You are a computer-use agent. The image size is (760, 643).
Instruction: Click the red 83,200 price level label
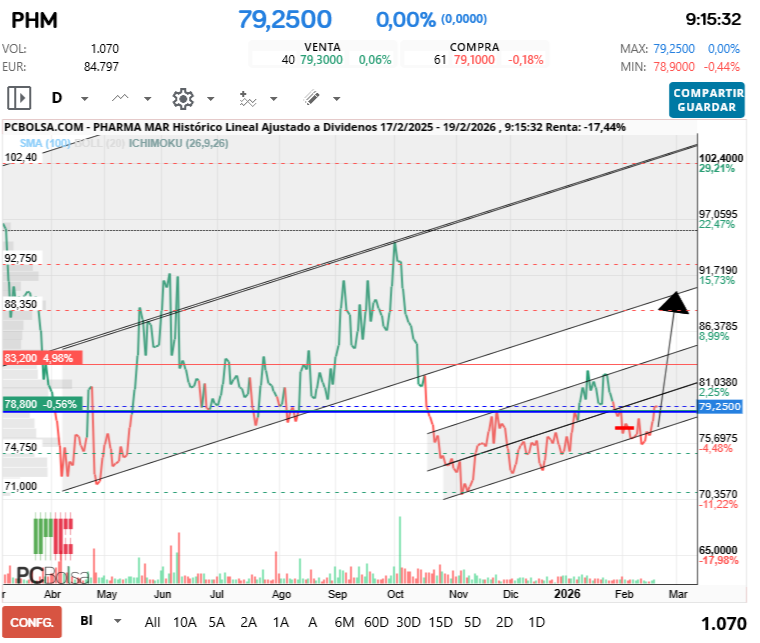coord(38,357)
